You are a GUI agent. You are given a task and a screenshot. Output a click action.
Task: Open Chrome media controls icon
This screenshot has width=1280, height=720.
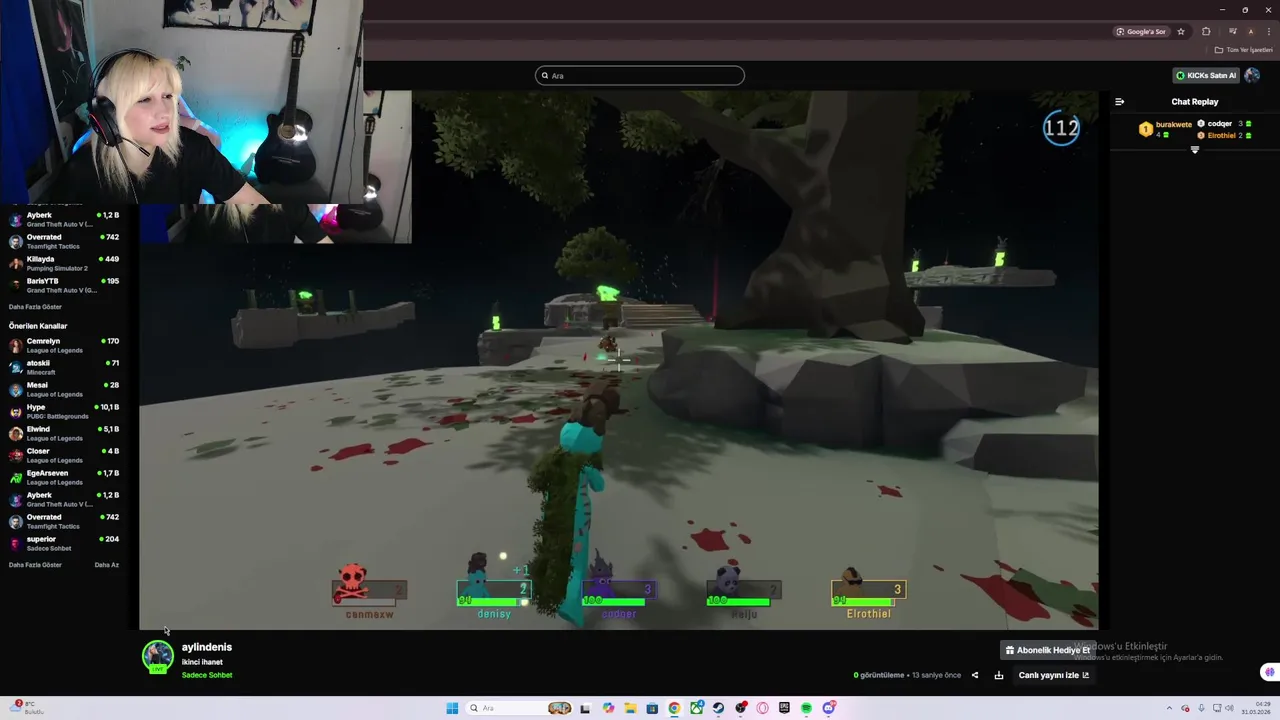pos(1232,31)
